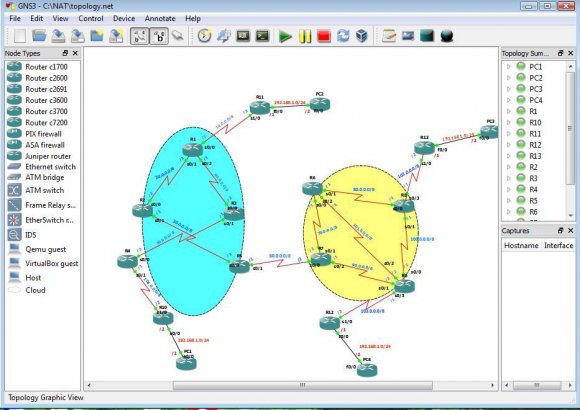The width and height of the screenshot is (580, 410).
Task: Select Router c3600 node type
Action: tap(43, 100)
